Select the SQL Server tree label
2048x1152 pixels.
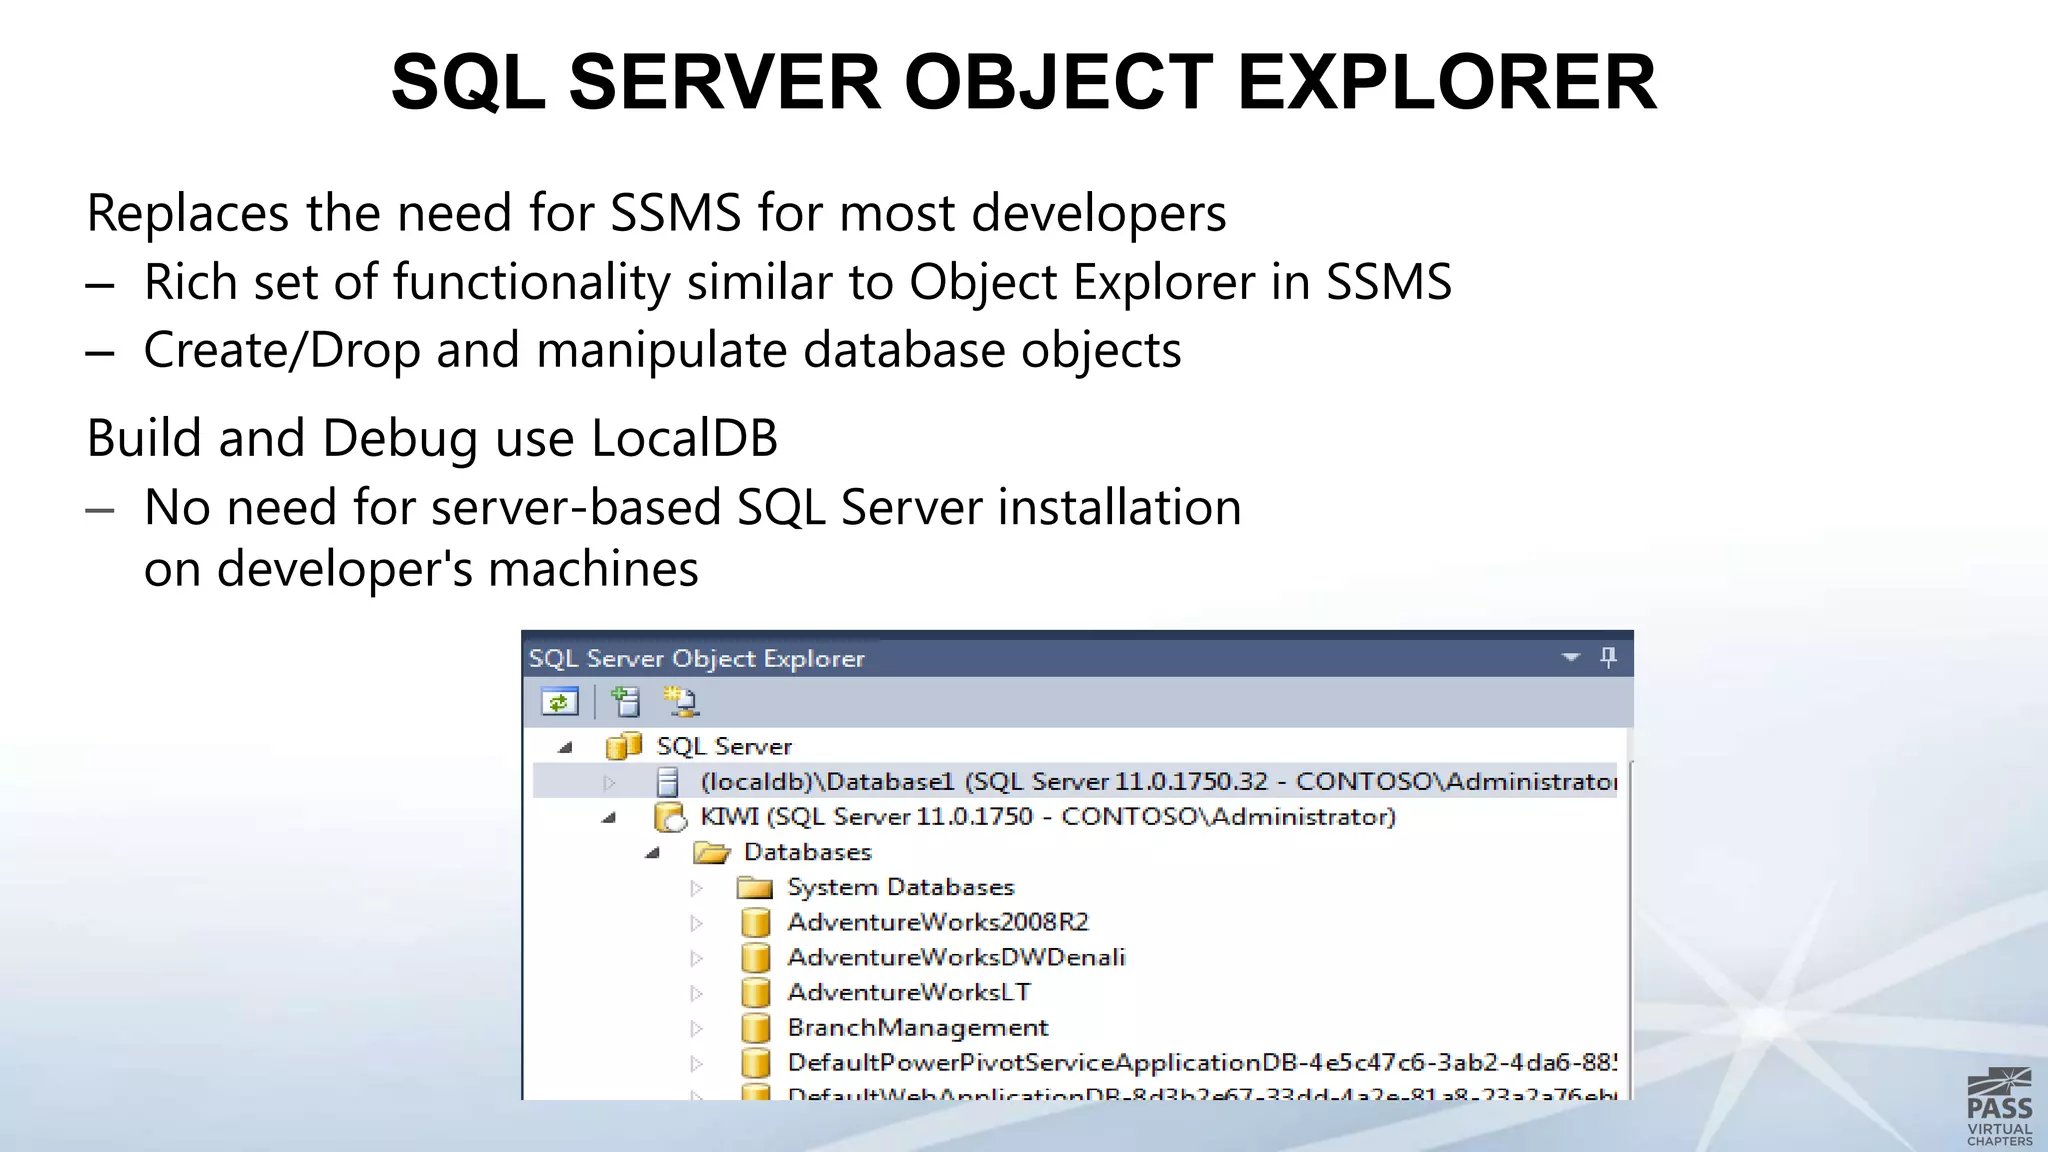(724, 747)
